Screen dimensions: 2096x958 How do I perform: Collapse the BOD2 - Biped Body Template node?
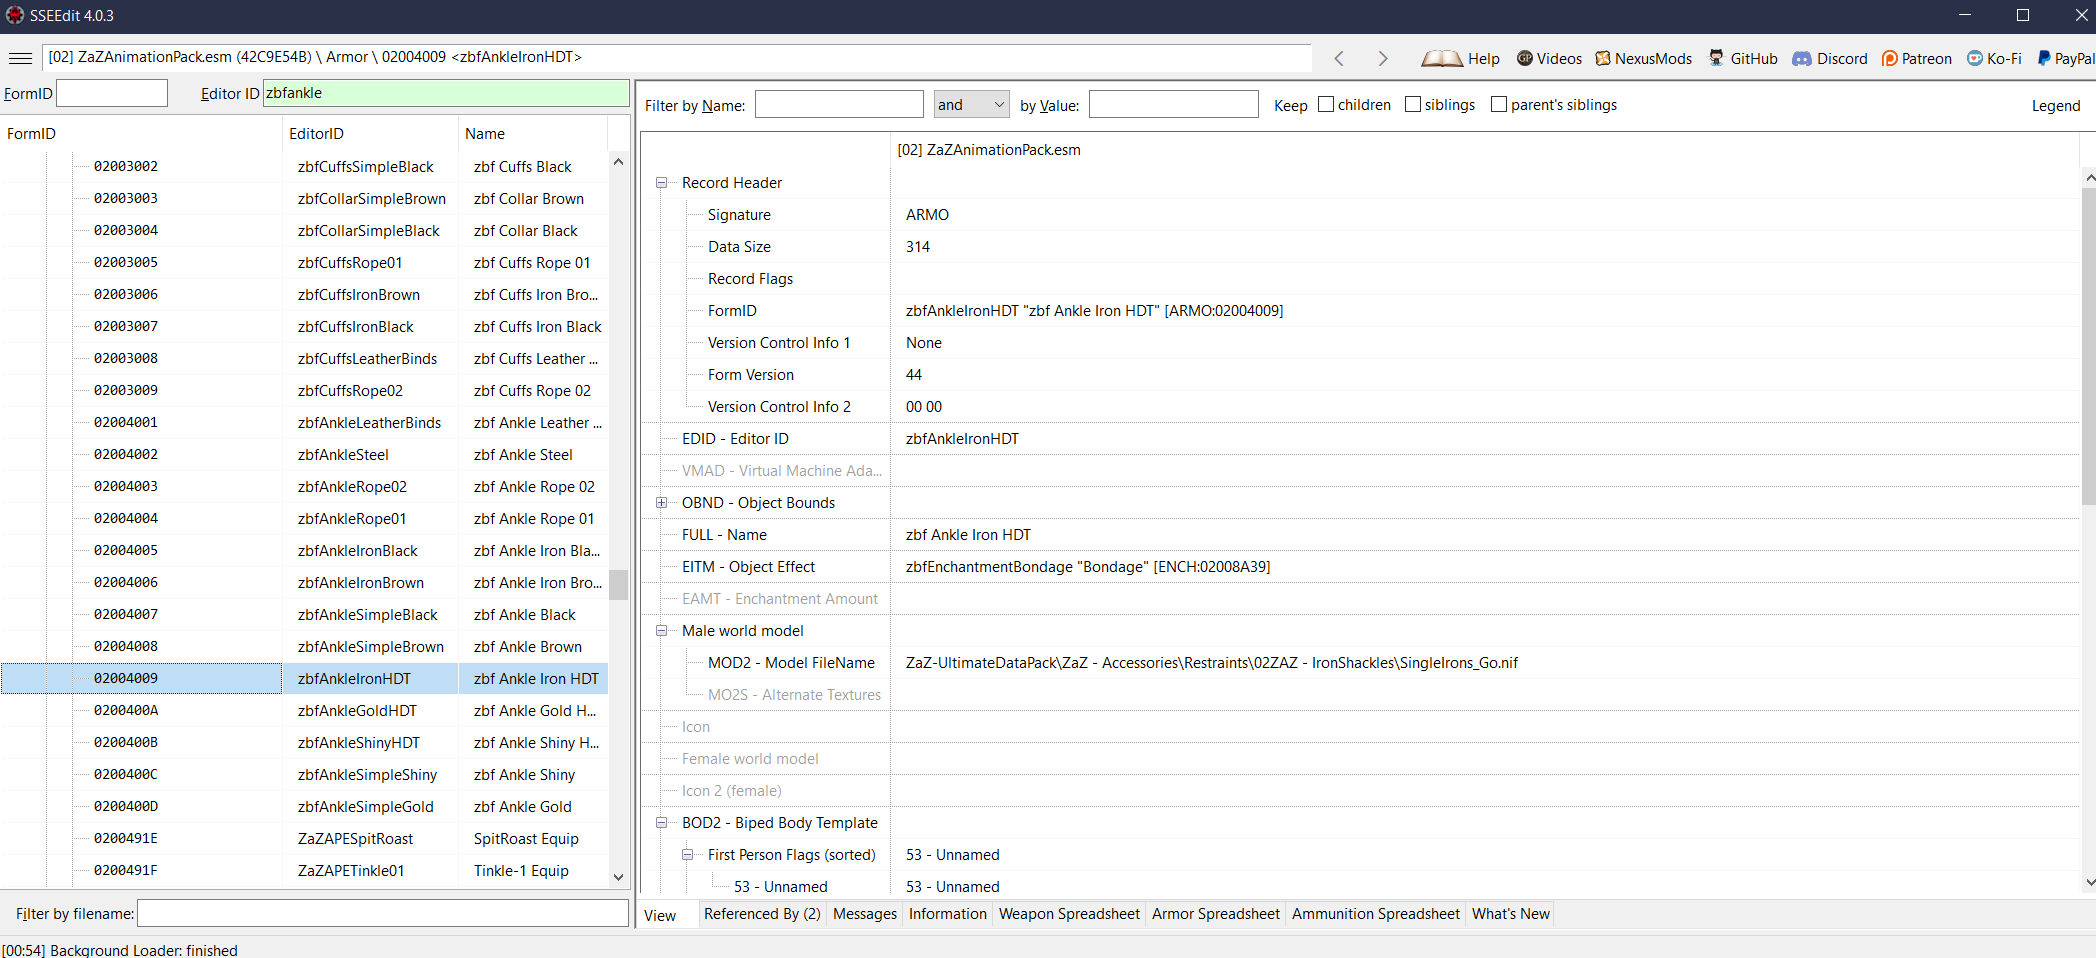[661, 823]
